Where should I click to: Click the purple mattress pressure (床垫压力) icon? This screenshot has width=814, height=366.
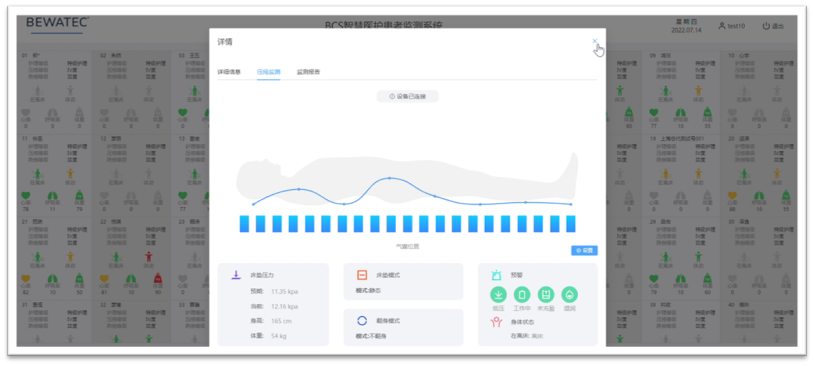click(236, 275)
